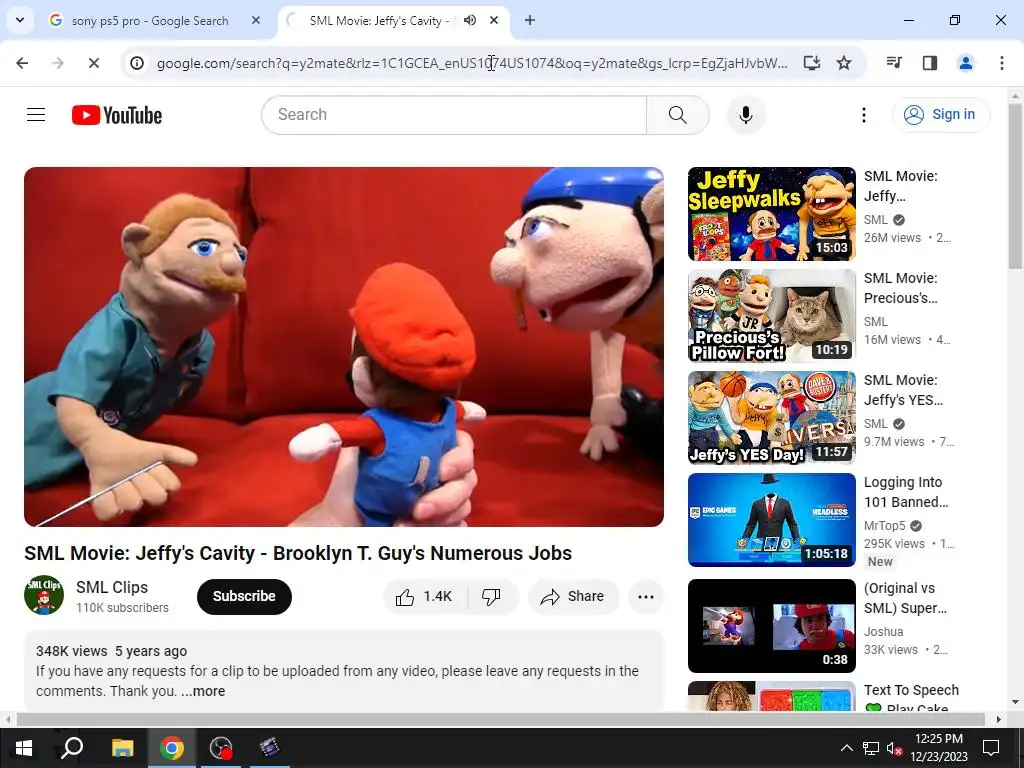Like the video (1.4K thumbs up)
Viewport: 1024px width, 768px height.
424,597
